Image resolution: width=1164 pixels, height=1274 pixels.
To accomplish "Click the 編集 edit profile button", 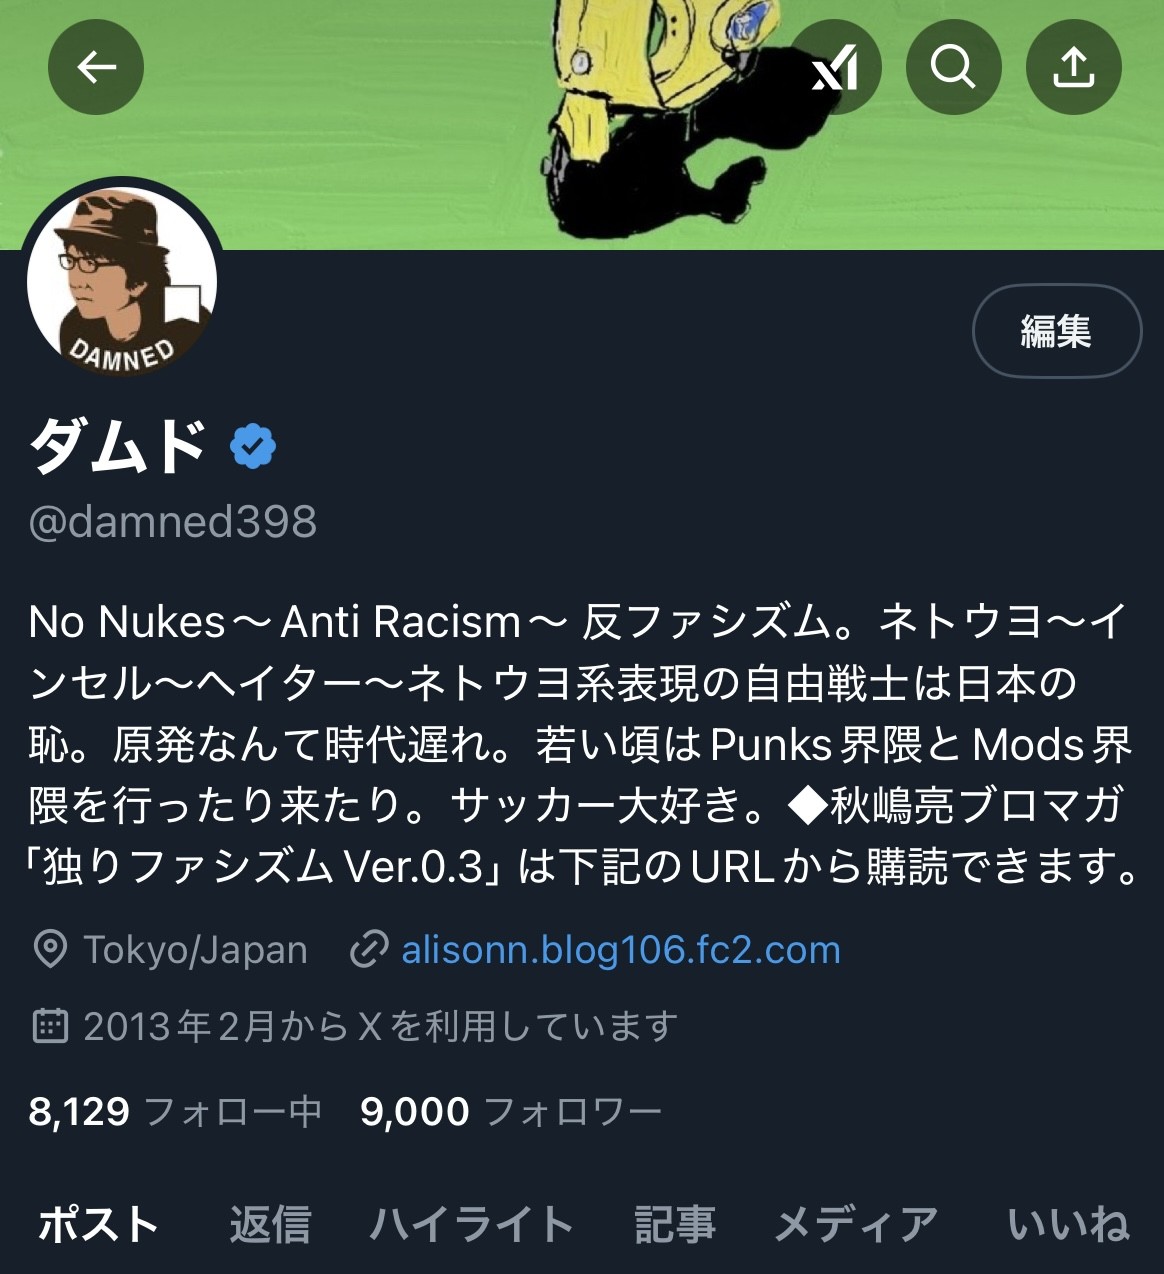I will 1057,331.
